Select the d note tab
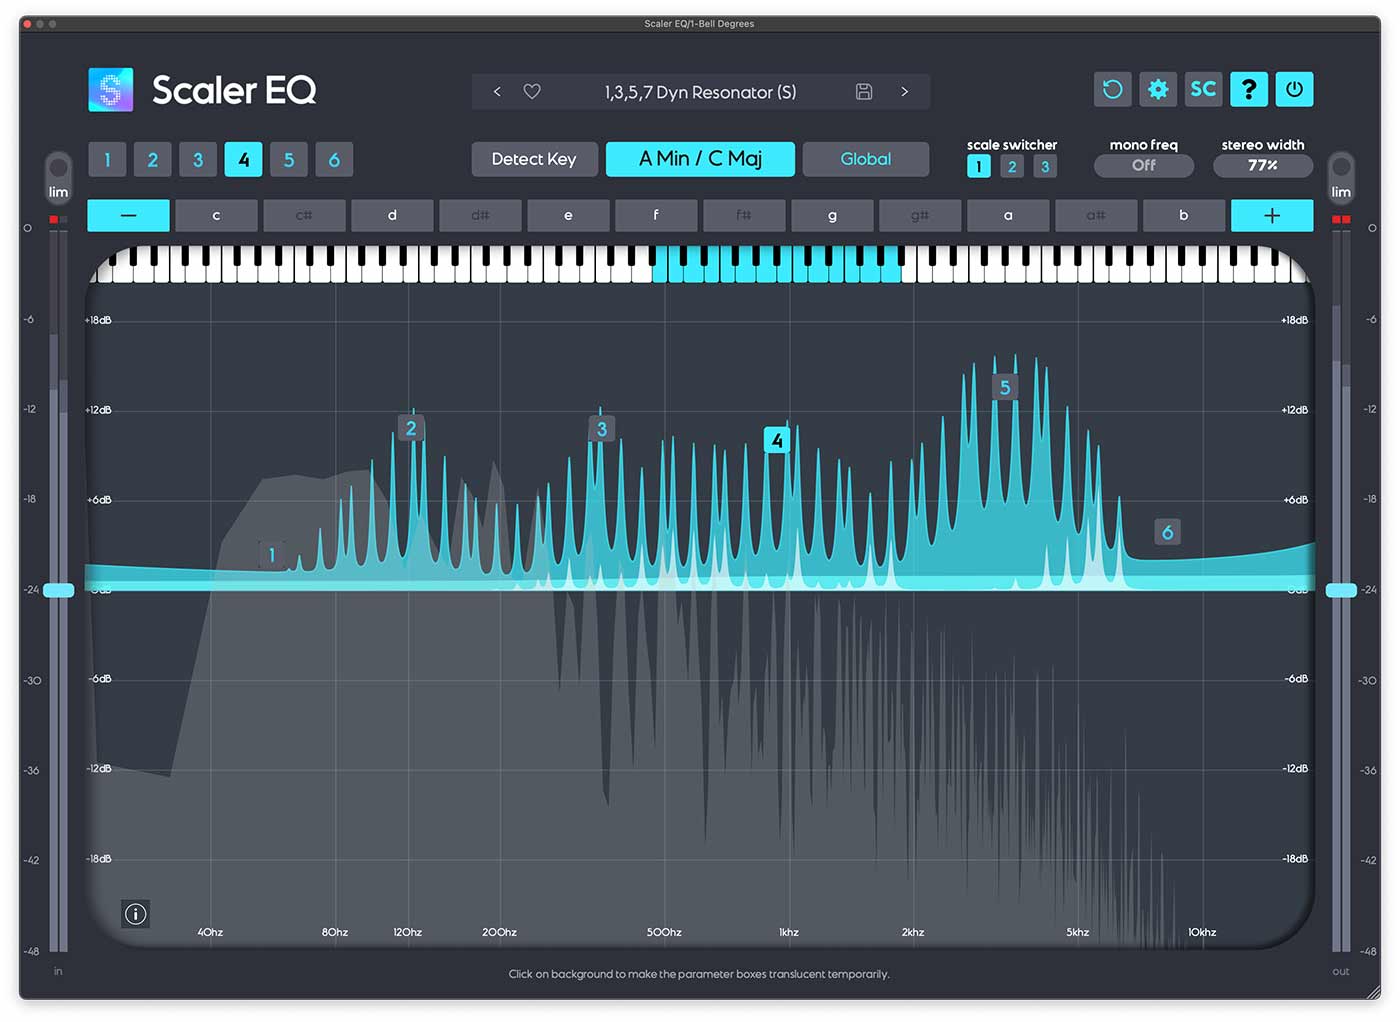This screenshot has width=1400, height=1022. point(392,215)
